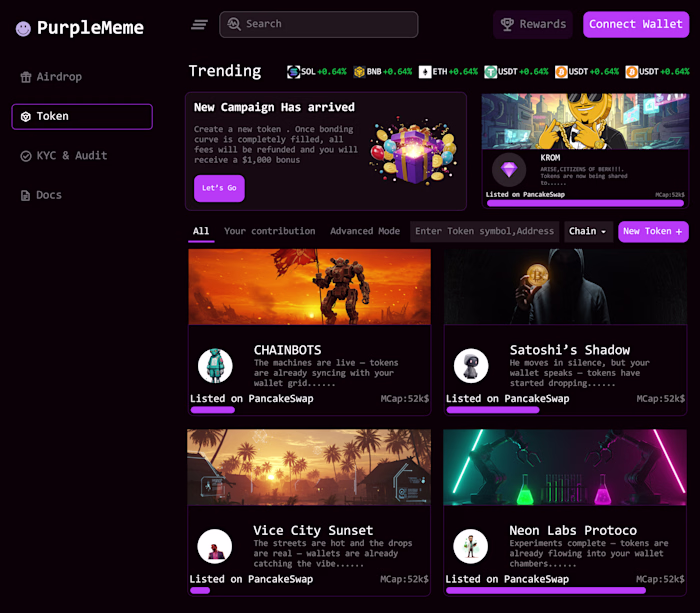Screen dimensions: 700x613
Task: Click the KYC & Audit checkmark icon
Action: [26, 156]
